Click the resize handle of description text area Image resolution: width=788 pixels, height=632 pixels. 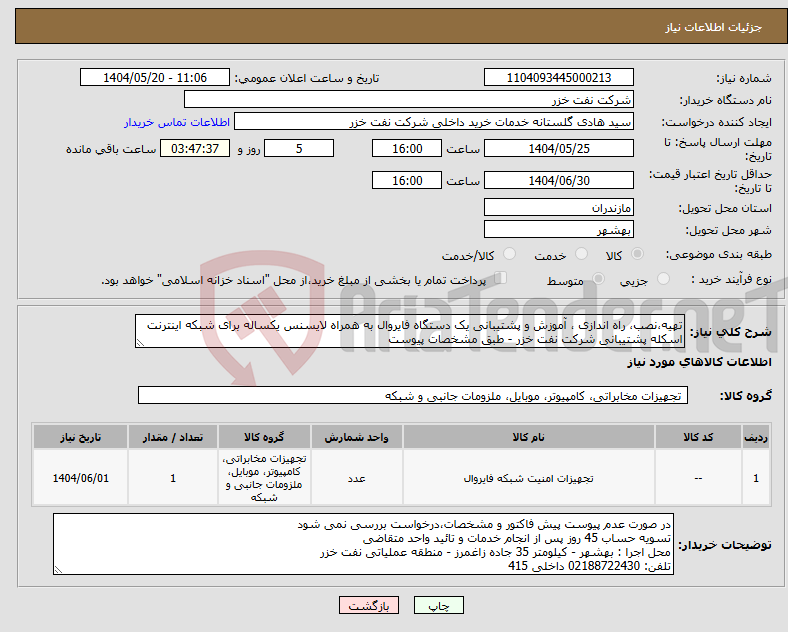pos(140,343)
